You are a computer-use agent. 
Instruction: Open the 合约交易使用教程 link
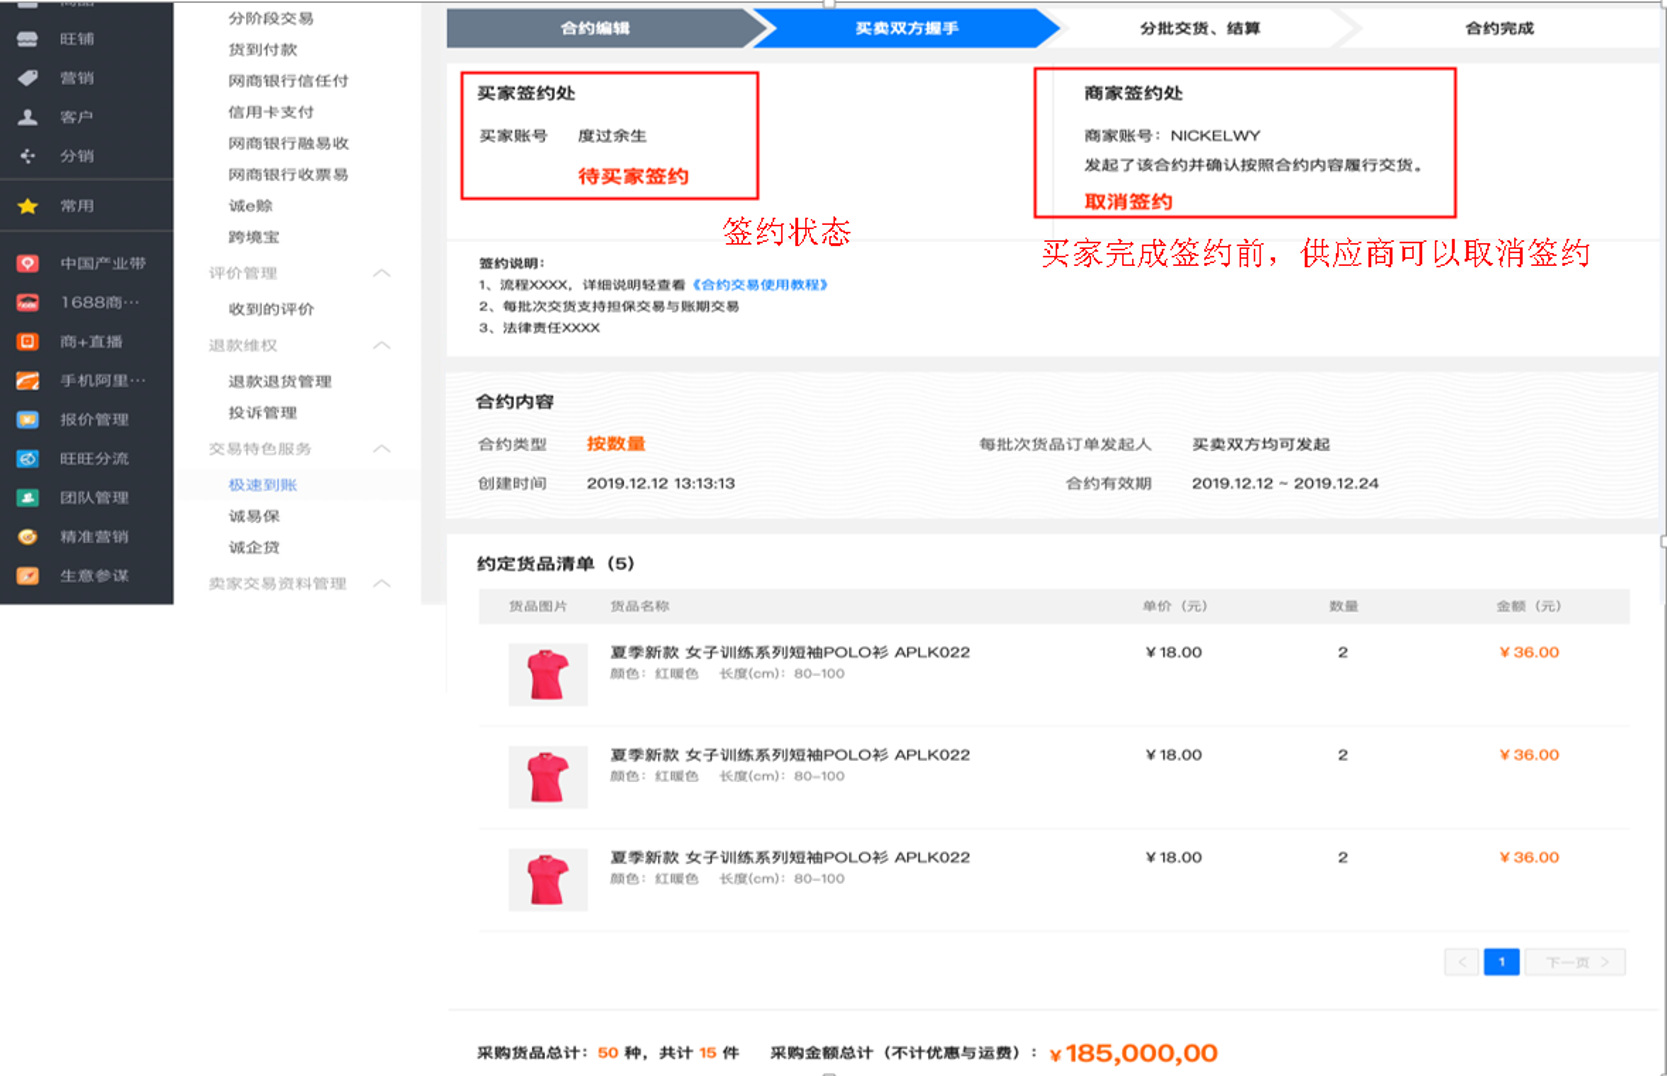[x=760, y=285]
